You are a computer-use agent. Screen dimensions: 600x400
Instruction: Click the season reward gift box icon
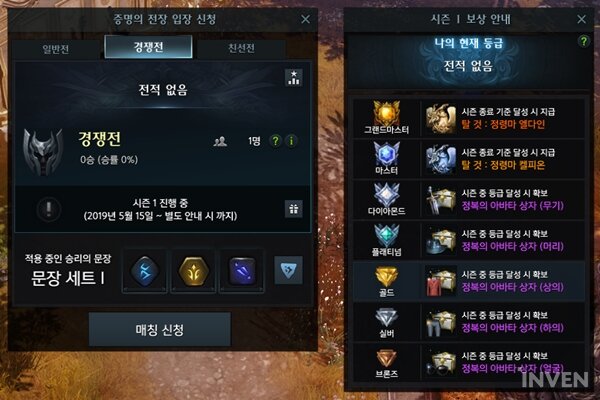pyautogui.click(x=293, y=209)
